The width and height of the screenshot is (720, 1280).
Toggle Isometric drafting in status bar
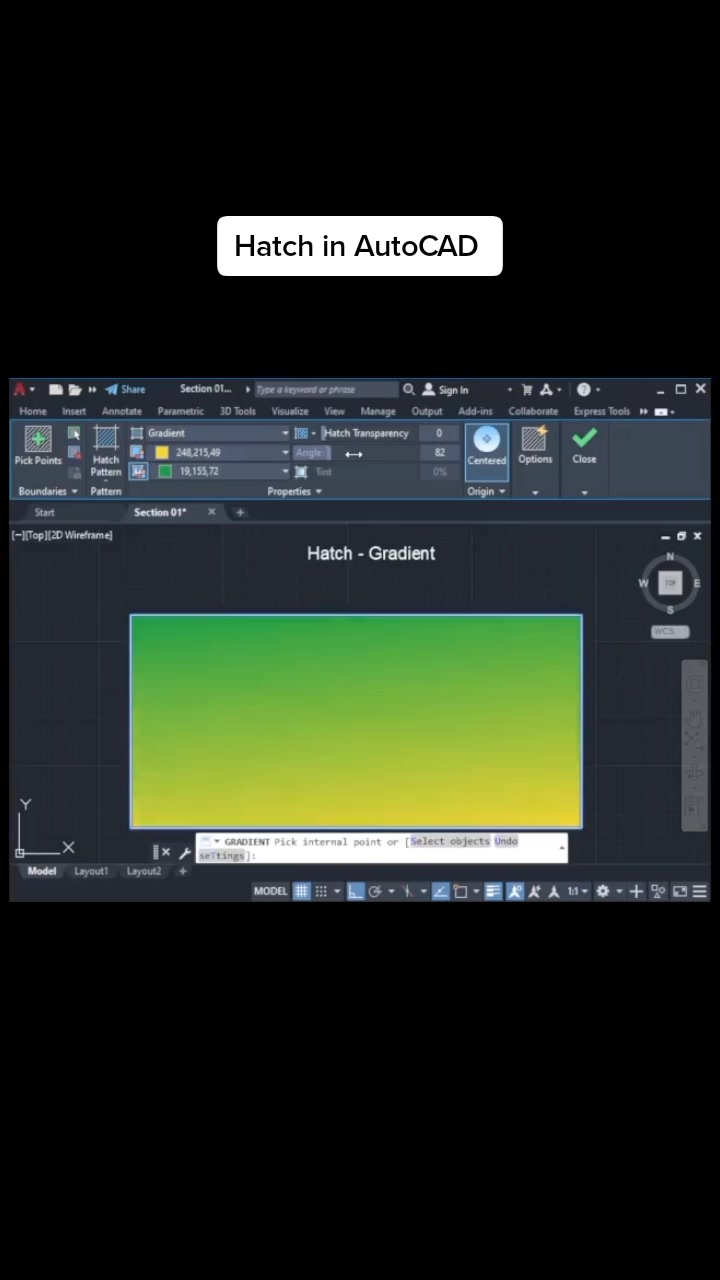pyautogui.click(x=408, y=891)
